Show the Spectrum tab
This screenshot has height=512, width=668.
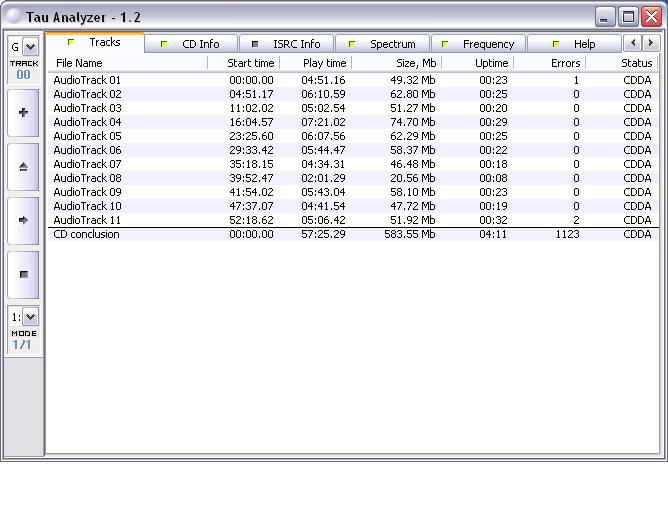coord(383,44)
